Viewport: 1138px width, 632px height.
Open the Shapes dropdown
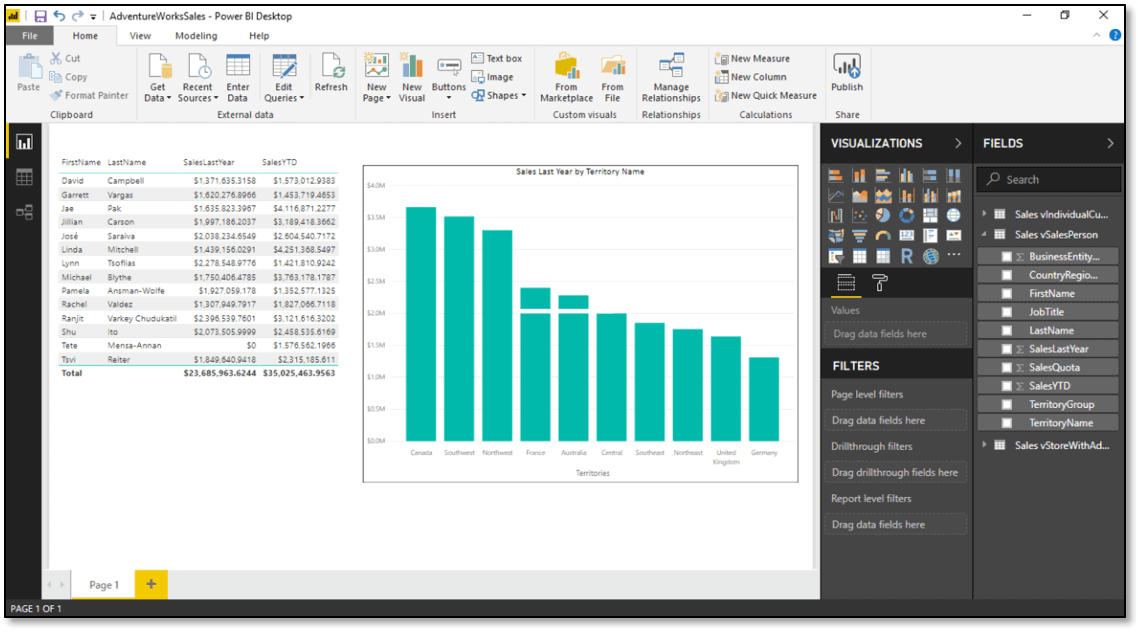[499, 95]
